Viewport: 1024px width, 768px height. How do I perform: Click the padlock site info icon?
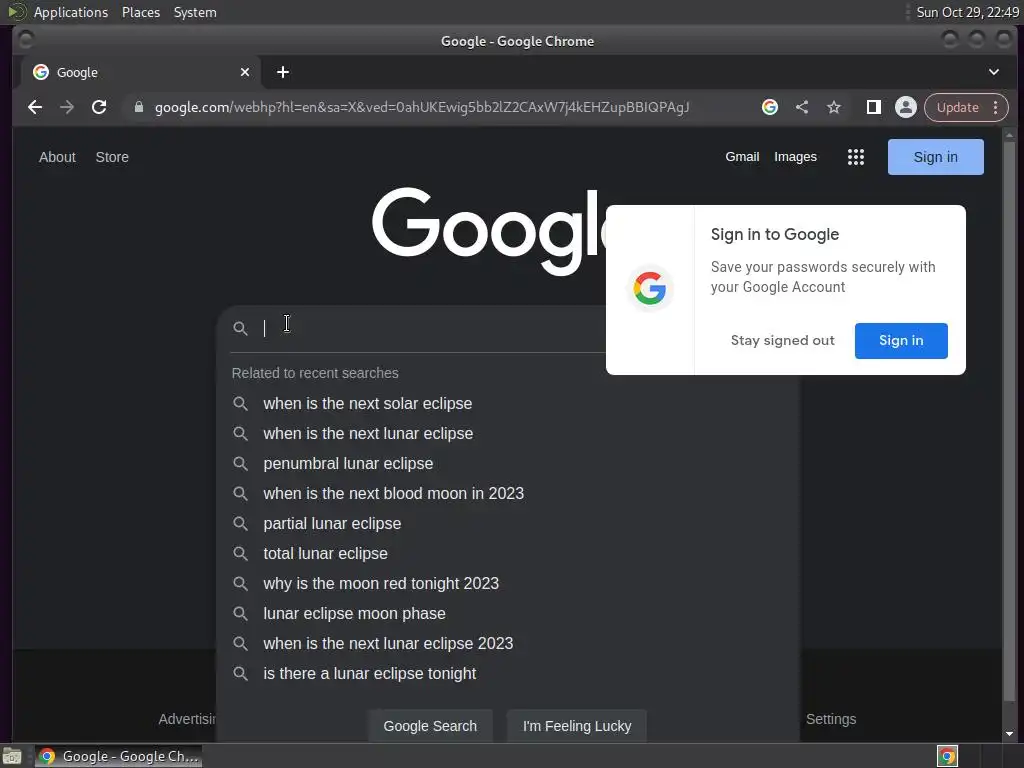[x=138, y=107]
